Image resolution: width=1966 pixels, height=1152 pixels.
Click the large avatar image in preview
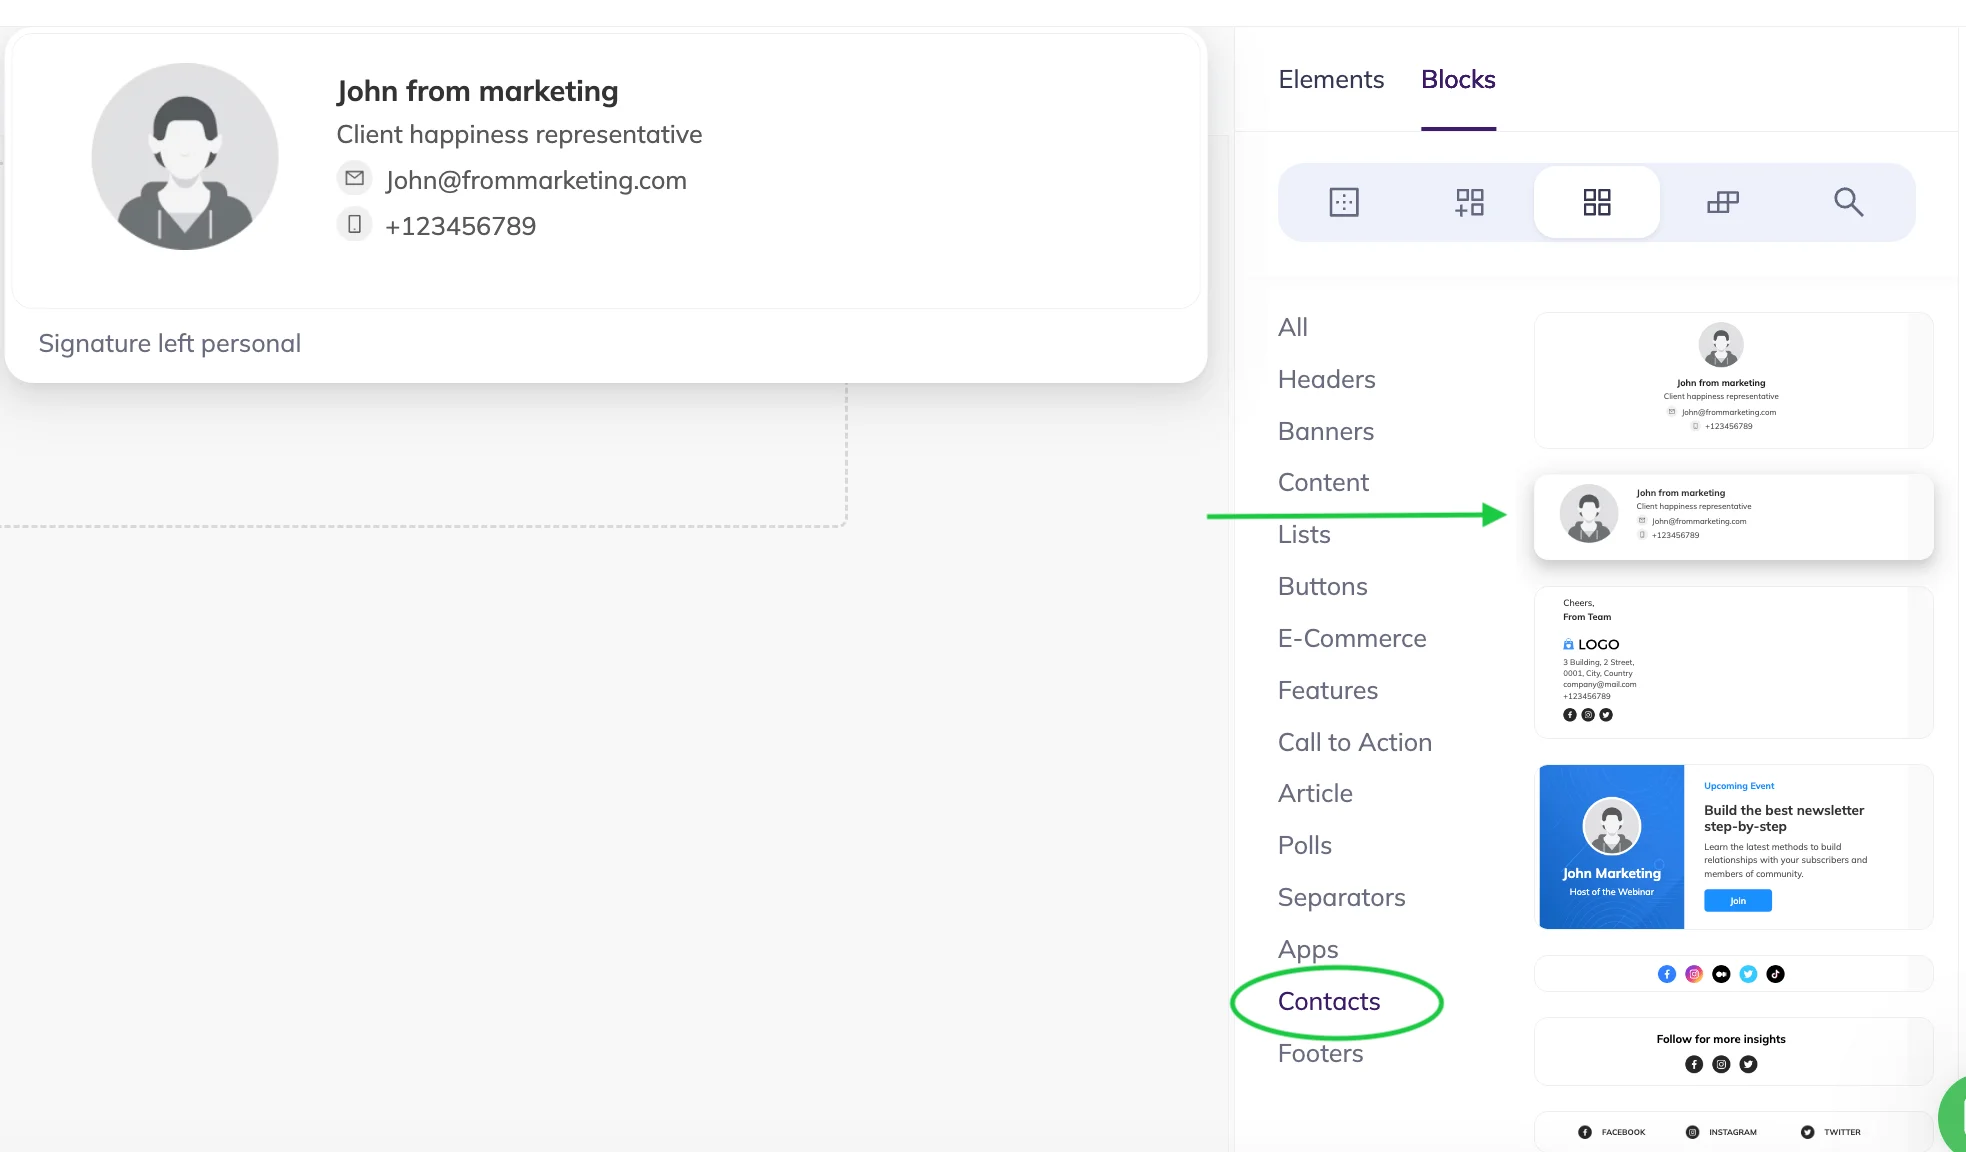[x=185, y=157]
